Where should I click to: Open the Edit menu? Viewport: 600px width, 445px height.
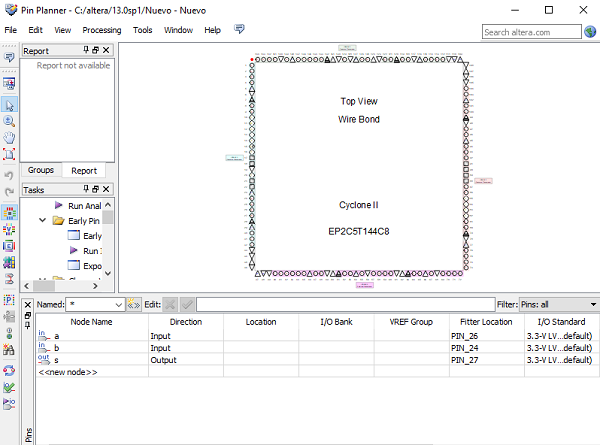(35, 30)
